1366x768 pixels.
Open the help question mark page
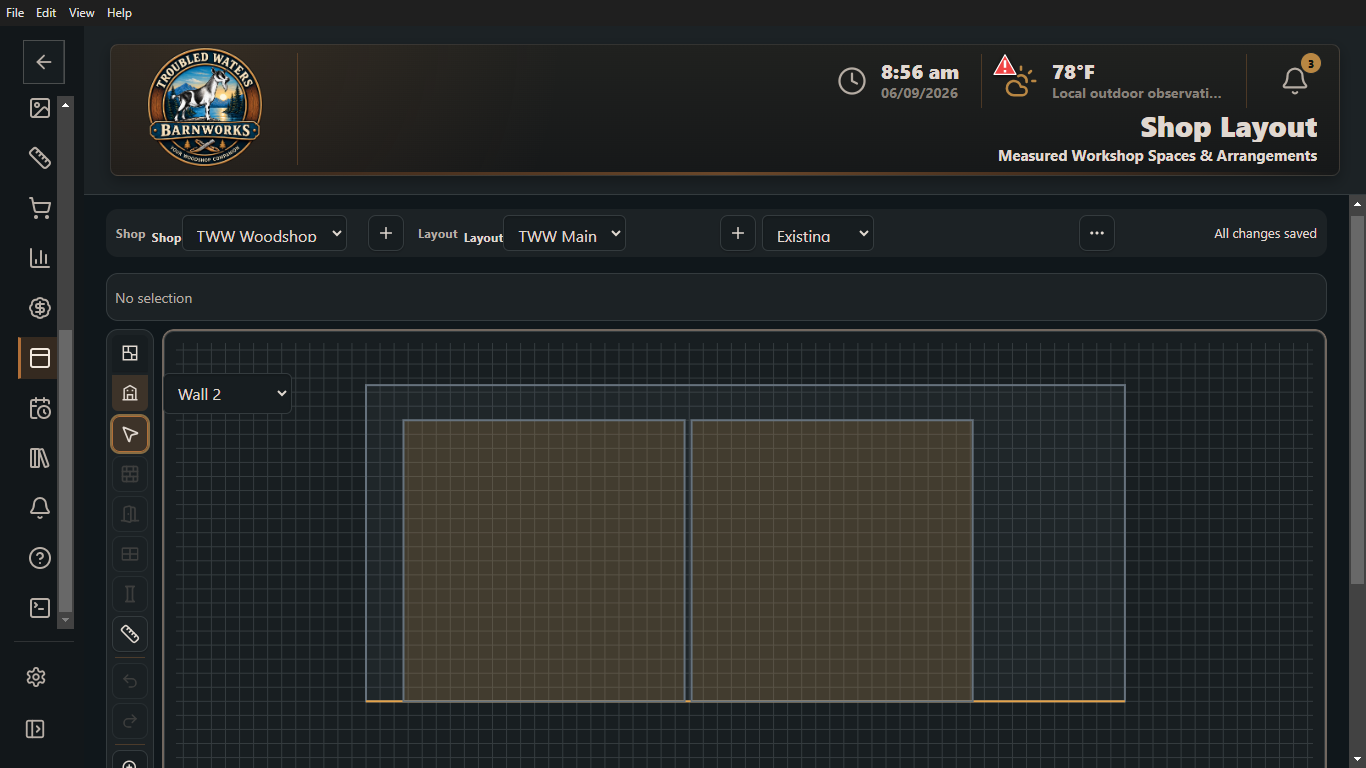pyautogui.click(x=40, y=558)
